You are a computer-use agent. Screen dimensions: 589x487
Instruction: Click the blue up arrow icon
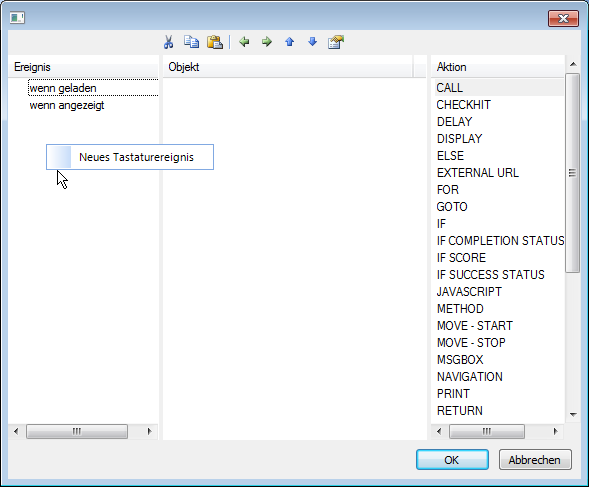point(289,42)
